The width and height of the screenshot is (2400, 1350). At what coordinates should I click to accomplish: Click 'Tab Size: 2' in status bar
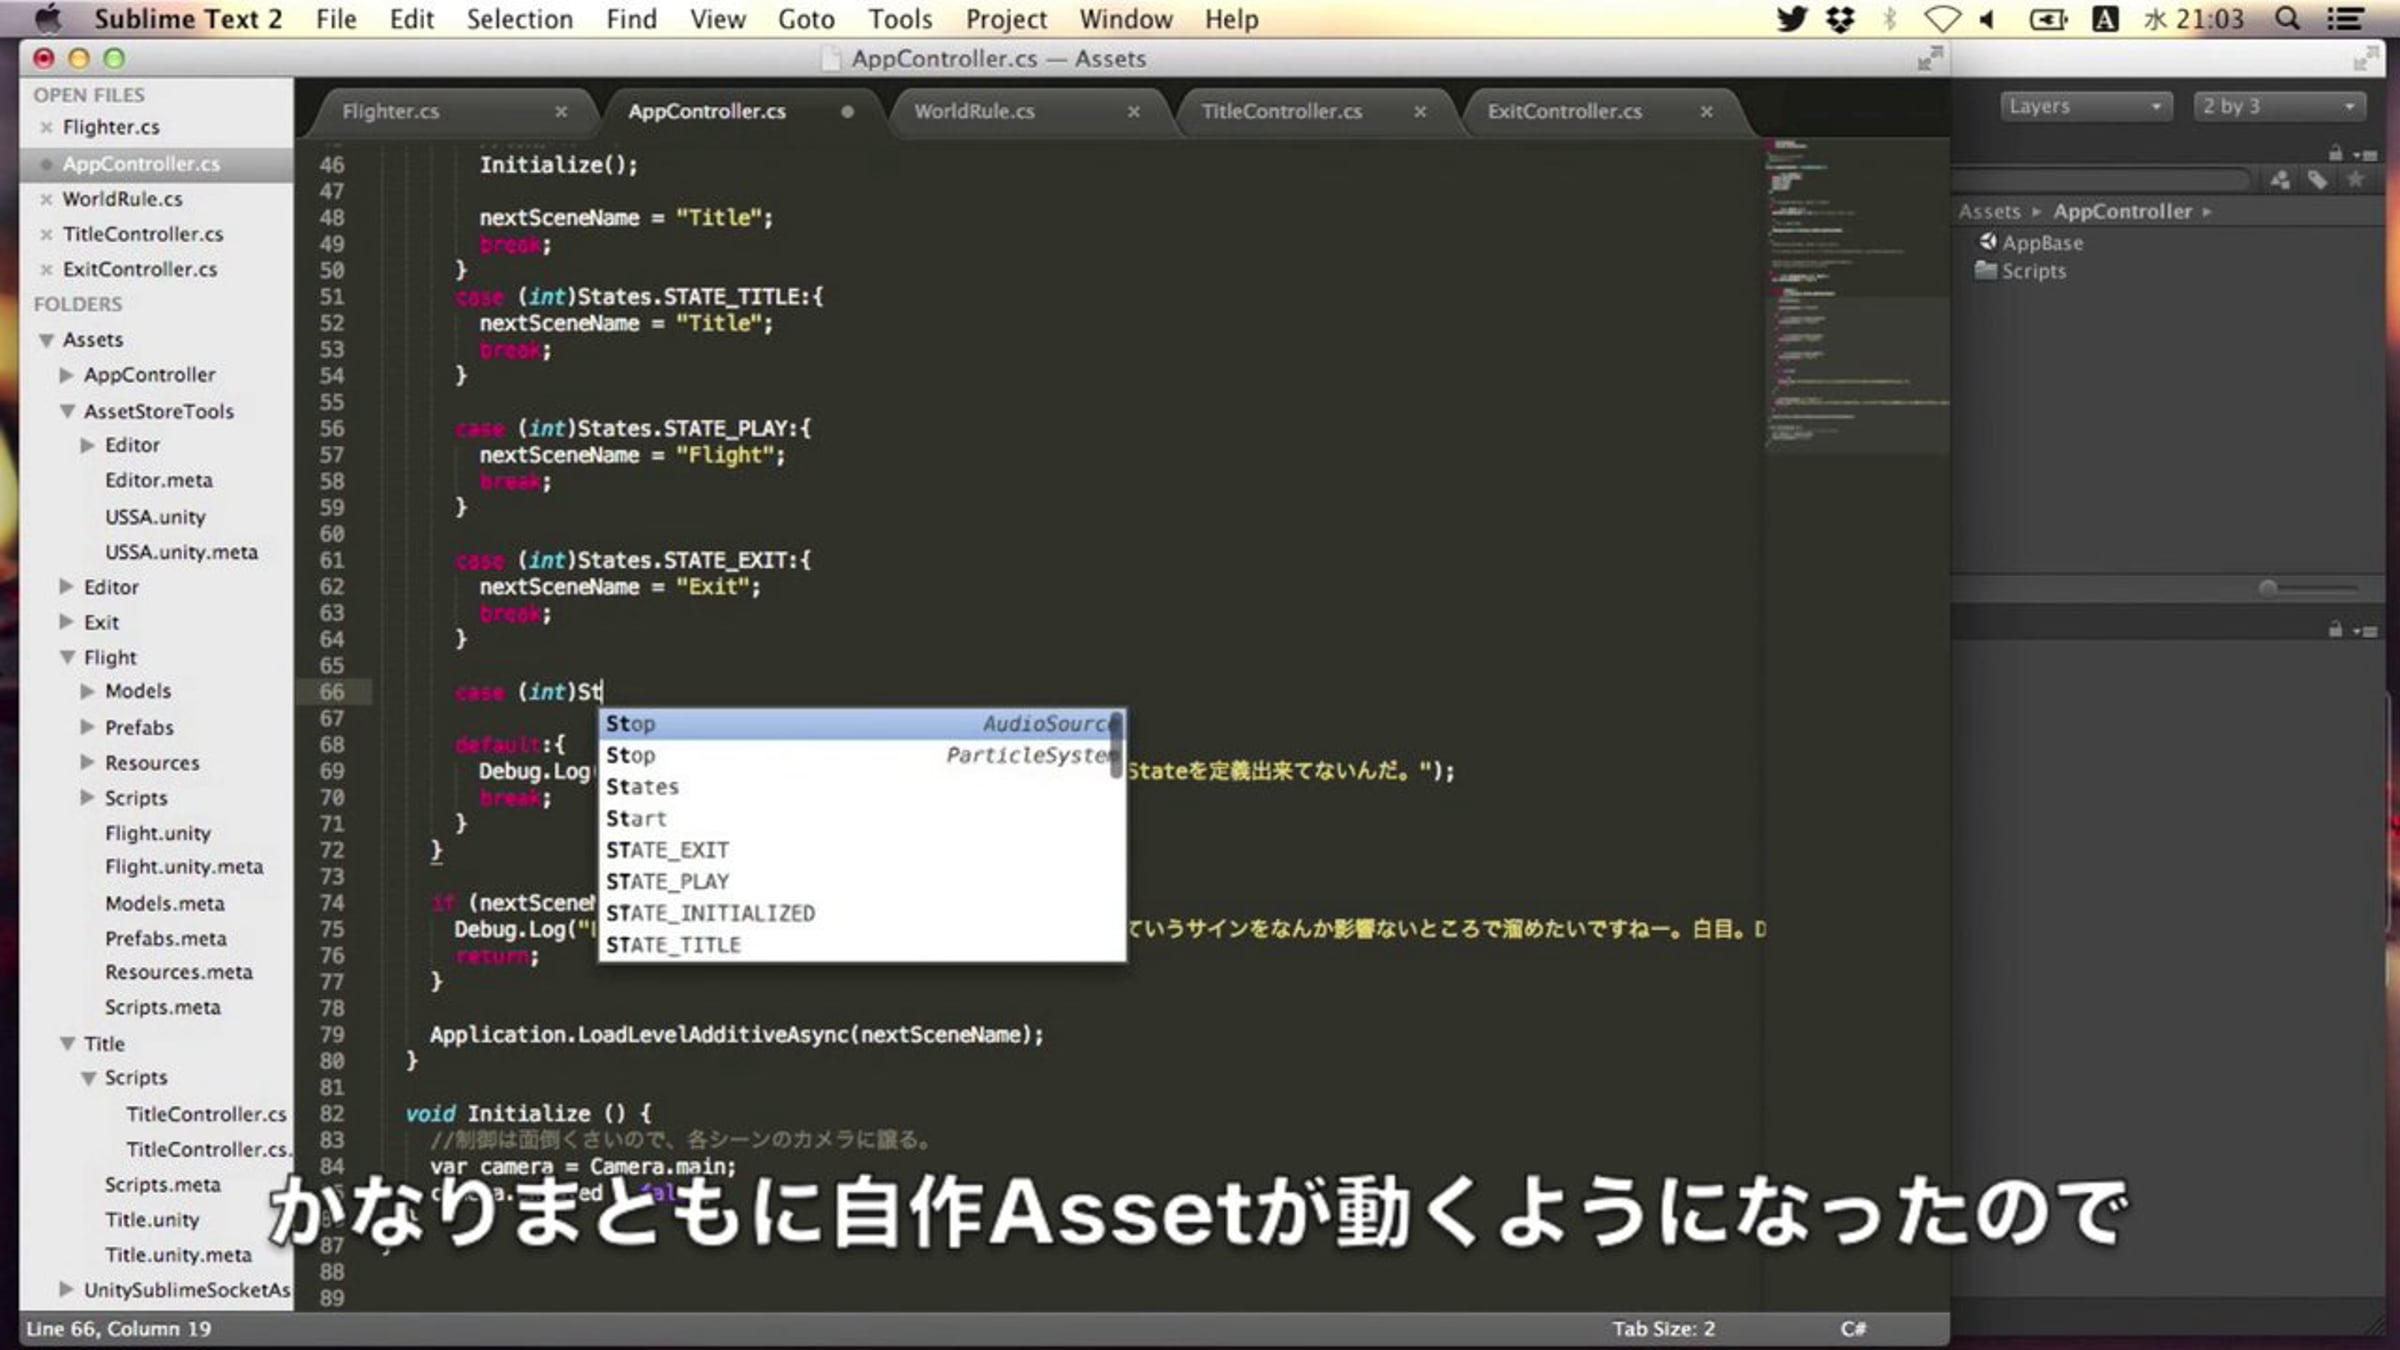1663,1328
